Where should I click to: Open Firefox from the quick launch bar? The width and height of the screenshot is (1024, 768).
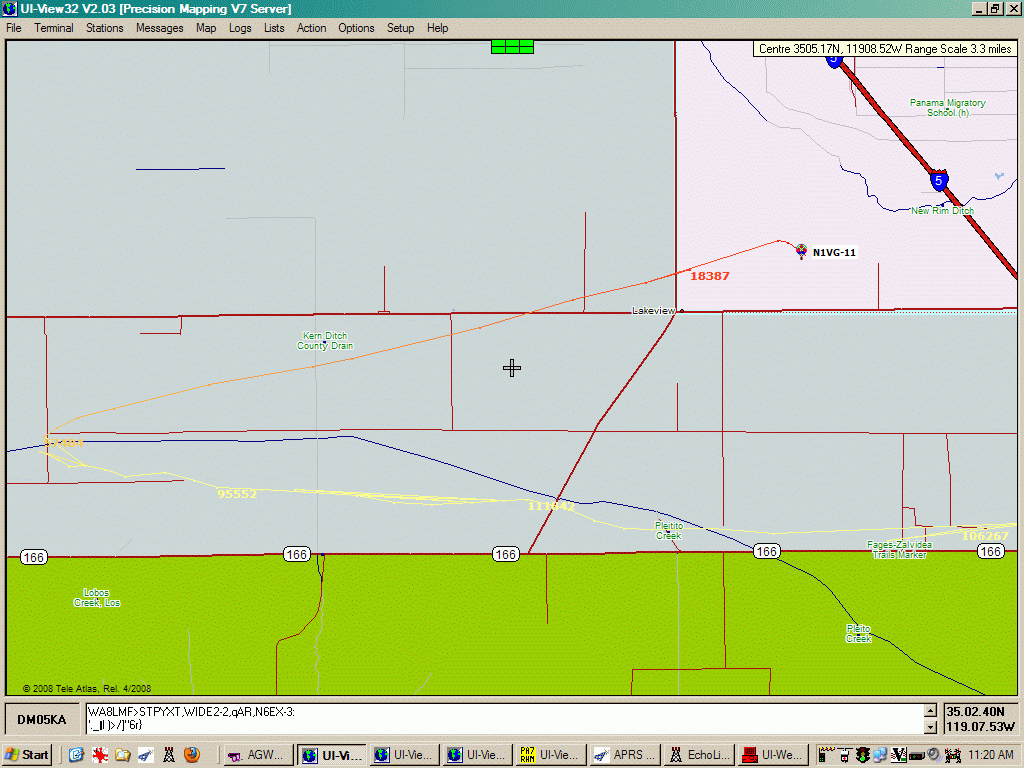pyautogui.click(x=191, y=755)
